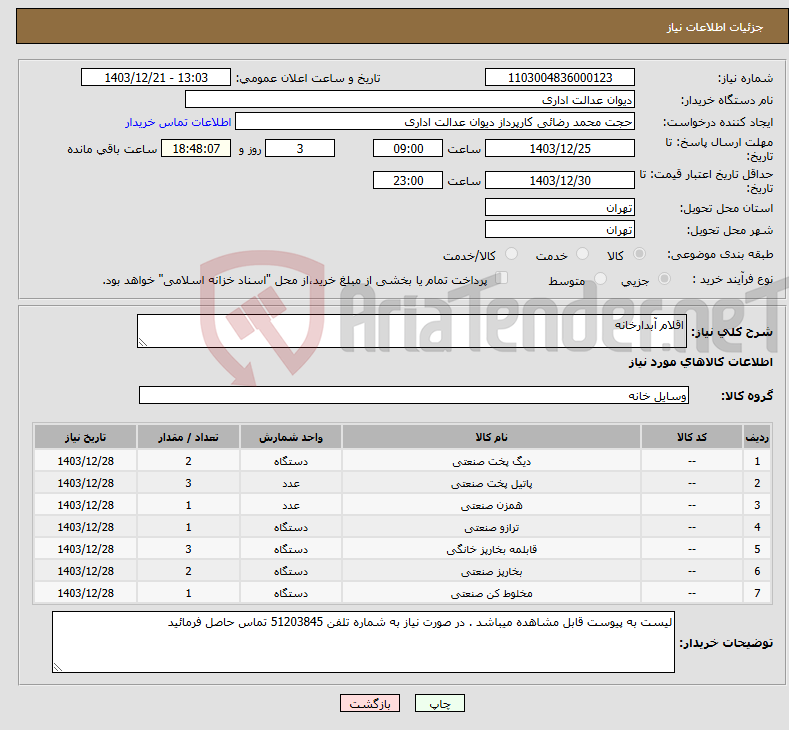Click the تاریخ نیاز column header
Screen dimensions: 789x730
click(x=86, y=437)
